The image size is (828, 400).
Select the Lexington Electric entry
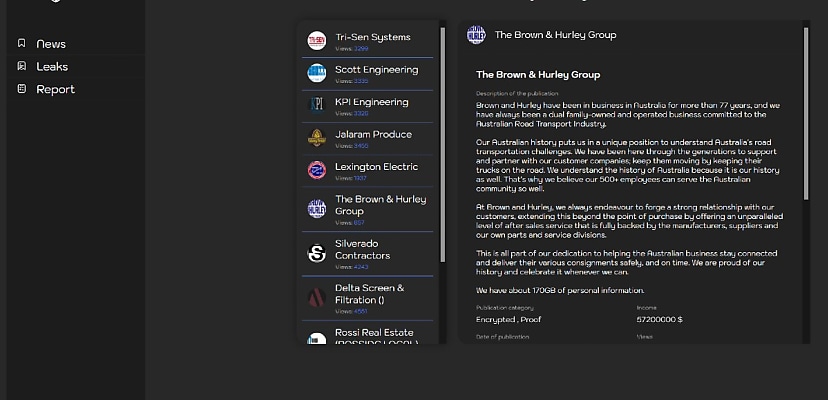pyautogui.click(x=368, y=171)
